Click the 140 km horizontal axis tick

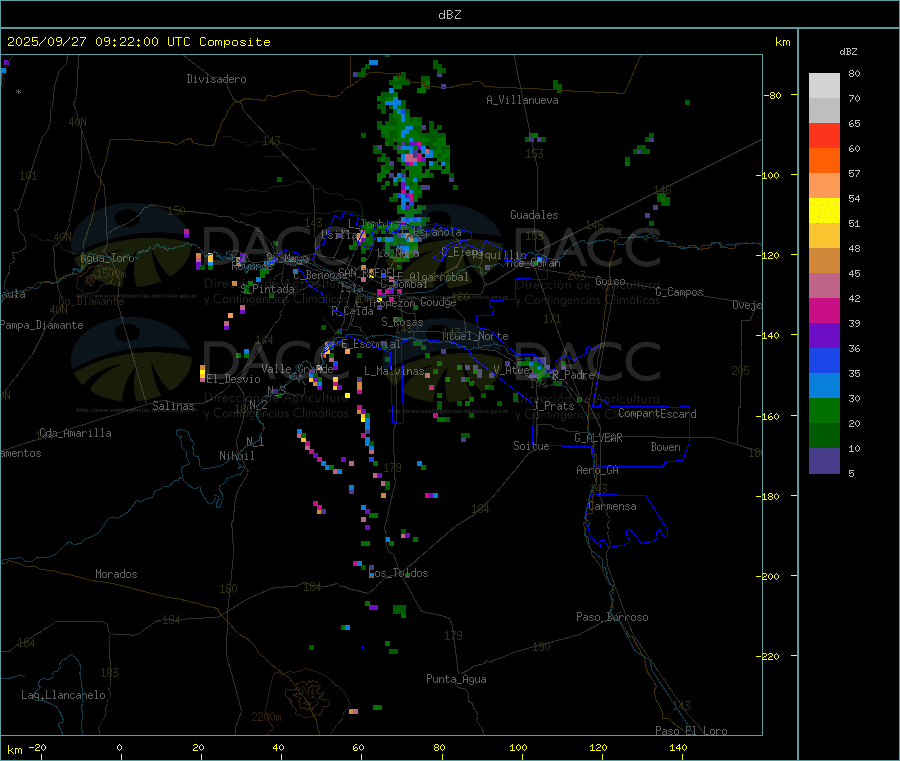pos(678,748)
